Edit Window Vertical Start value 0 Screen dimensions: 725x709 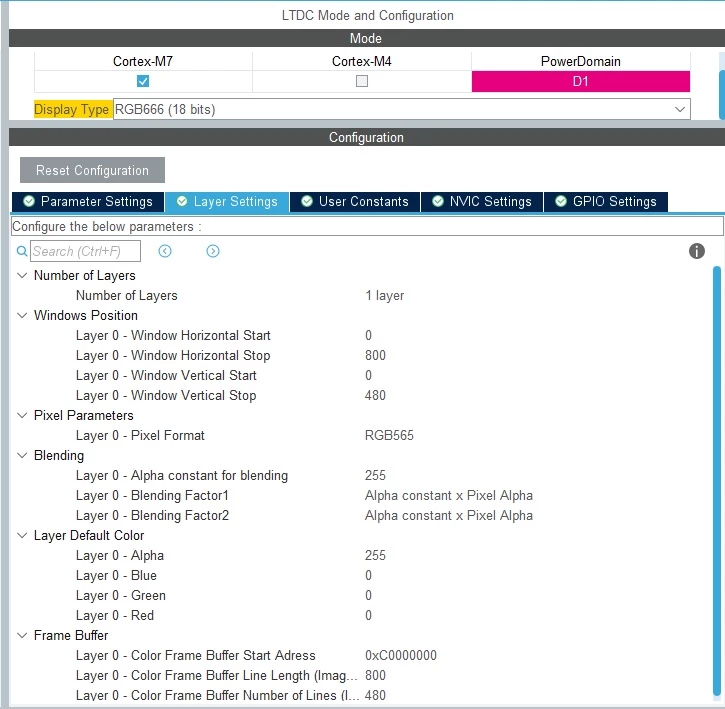click(x=369, y=376)
